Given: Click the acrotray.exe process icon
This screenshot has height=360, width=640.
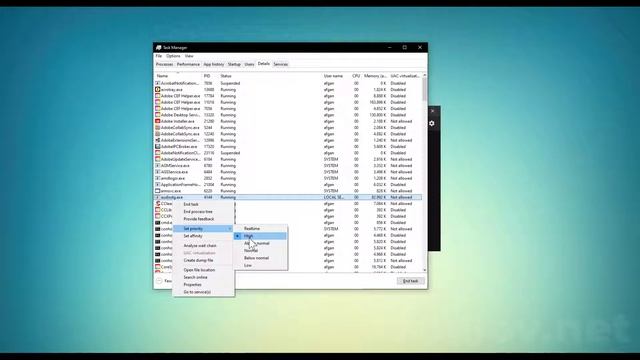Looking at the screenshot, I should click(x=158, y=89).
